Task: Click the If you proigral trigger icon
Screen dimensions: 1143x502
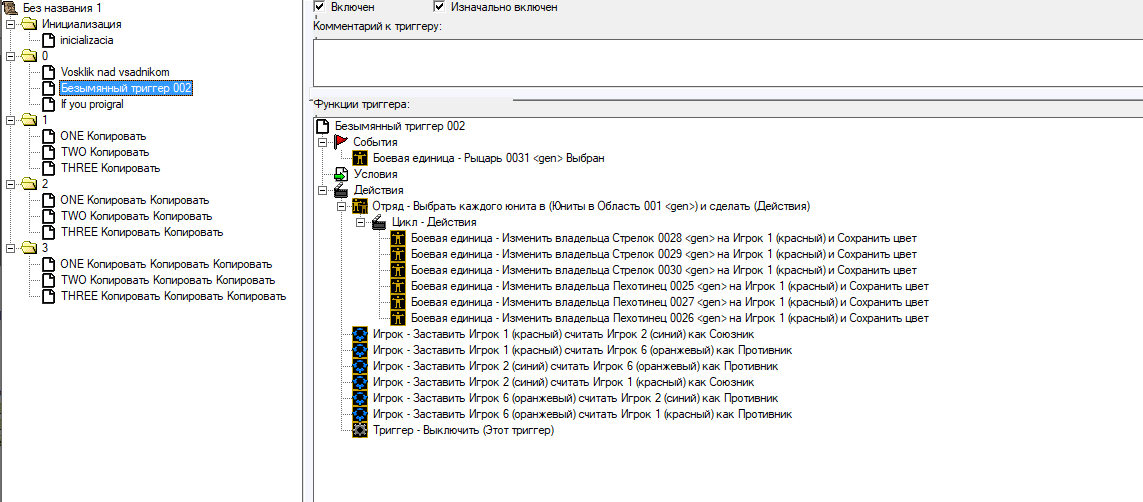Action: click(x=49, y=104)
